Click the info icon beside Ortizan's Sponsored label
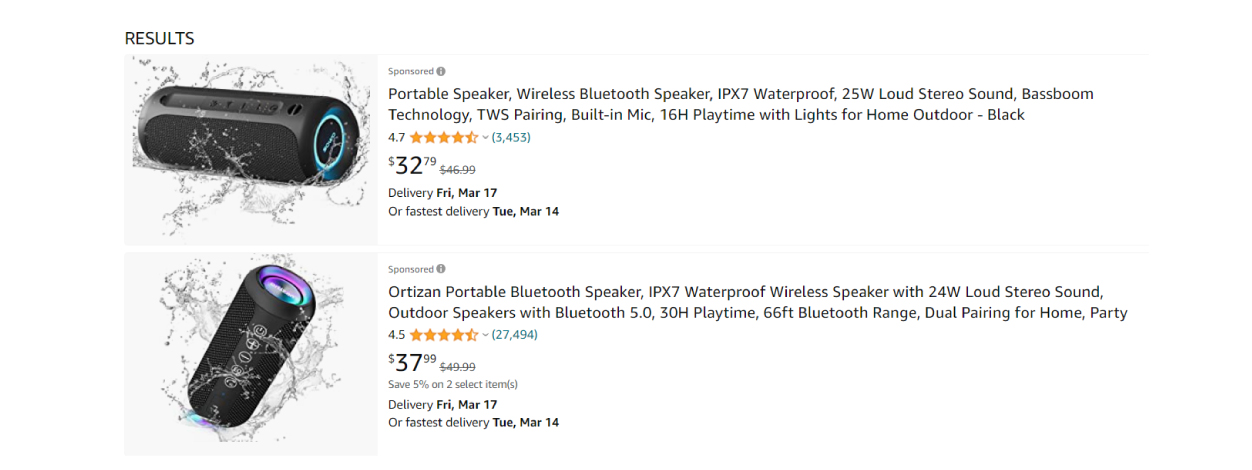Viewport: 1252px width, 470px height. pyautogui.click(x=441, y=270)
